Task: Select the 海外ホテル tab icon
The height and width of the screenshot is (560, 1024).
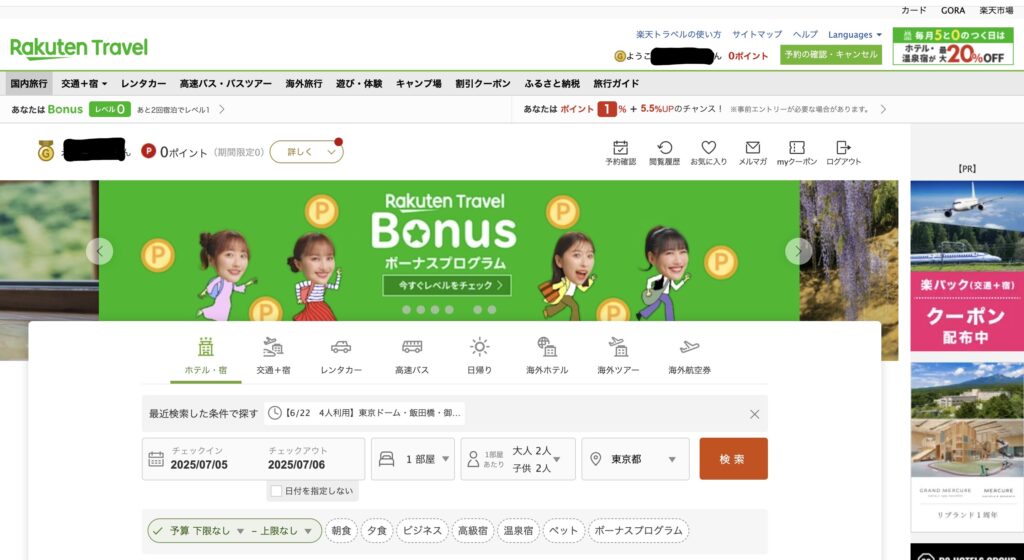Action: pyautogui.click(x=547, y=347)
